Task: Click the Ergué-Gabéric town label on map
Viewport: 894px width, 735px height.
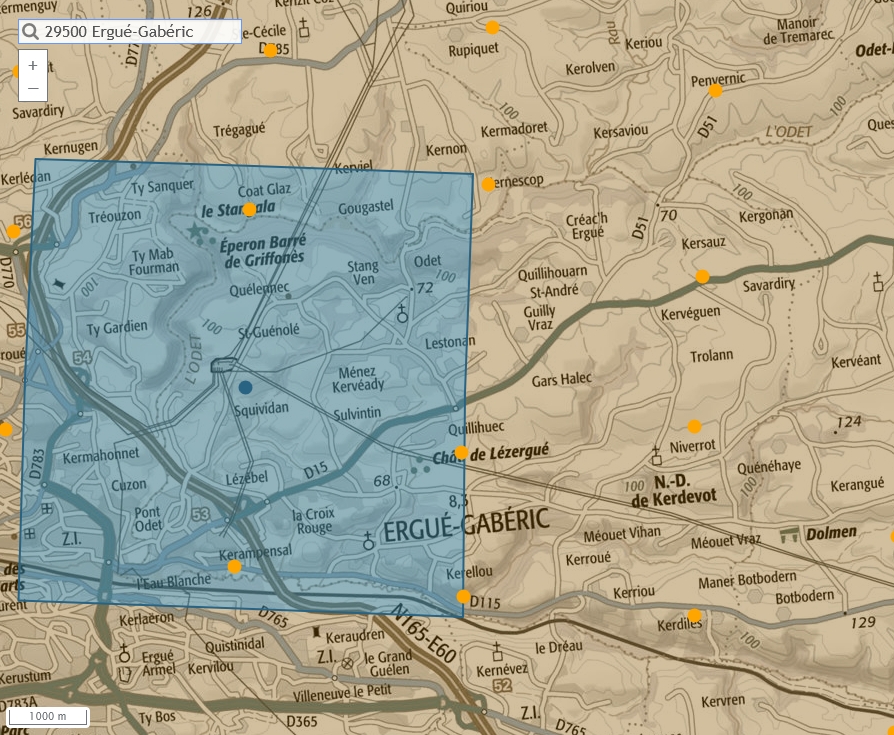Action: coord(466,521)
